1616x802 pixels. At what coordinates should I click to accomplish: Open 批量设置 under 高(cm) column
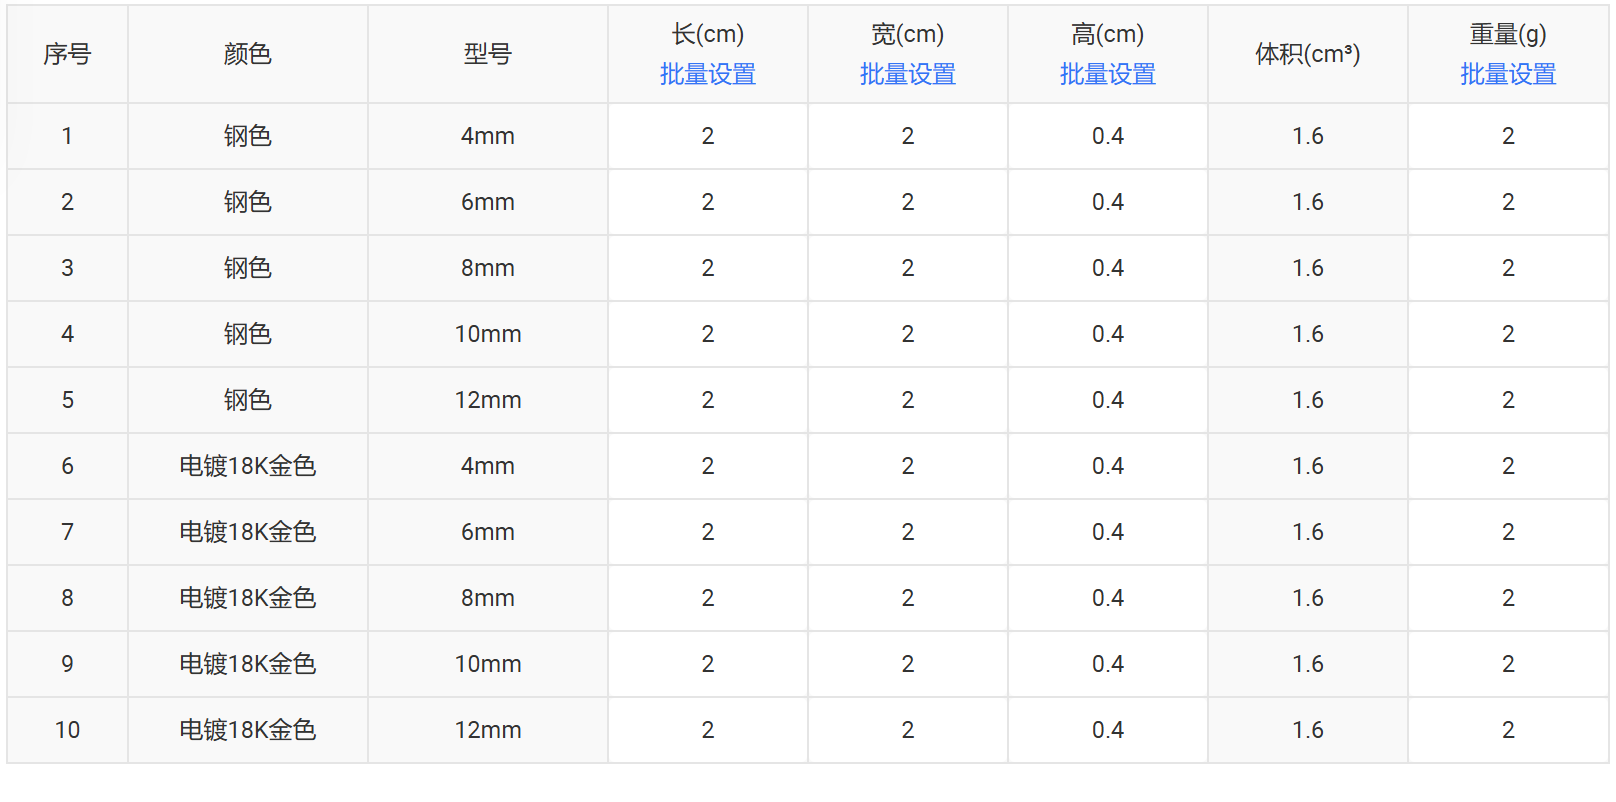(1107, 74)
